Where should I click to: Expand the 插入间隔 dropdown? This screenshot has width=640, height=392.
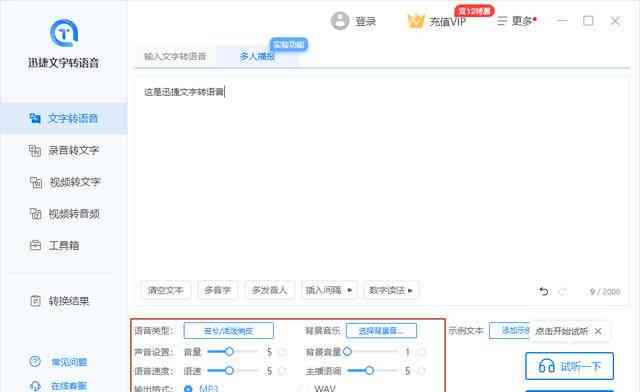tap(329, 290)
